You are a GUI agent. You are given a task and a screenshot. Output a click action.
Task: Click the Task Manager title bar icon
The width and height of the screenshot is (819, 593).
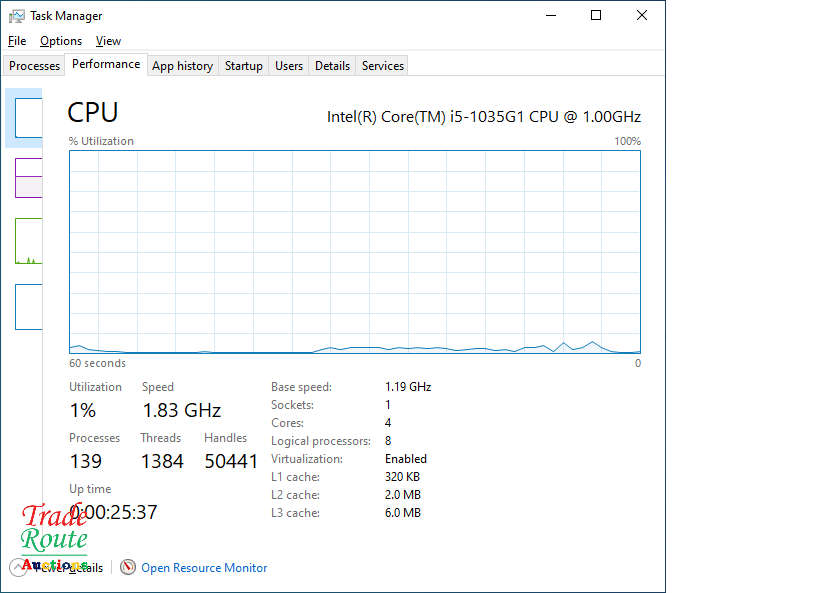17,16
